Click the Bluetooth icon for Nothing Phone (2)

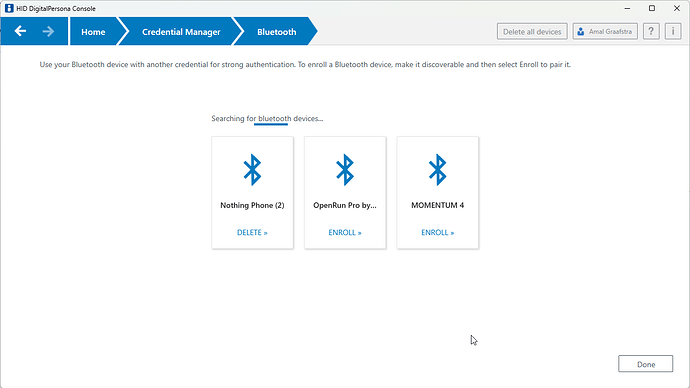[x=252, y=170]
